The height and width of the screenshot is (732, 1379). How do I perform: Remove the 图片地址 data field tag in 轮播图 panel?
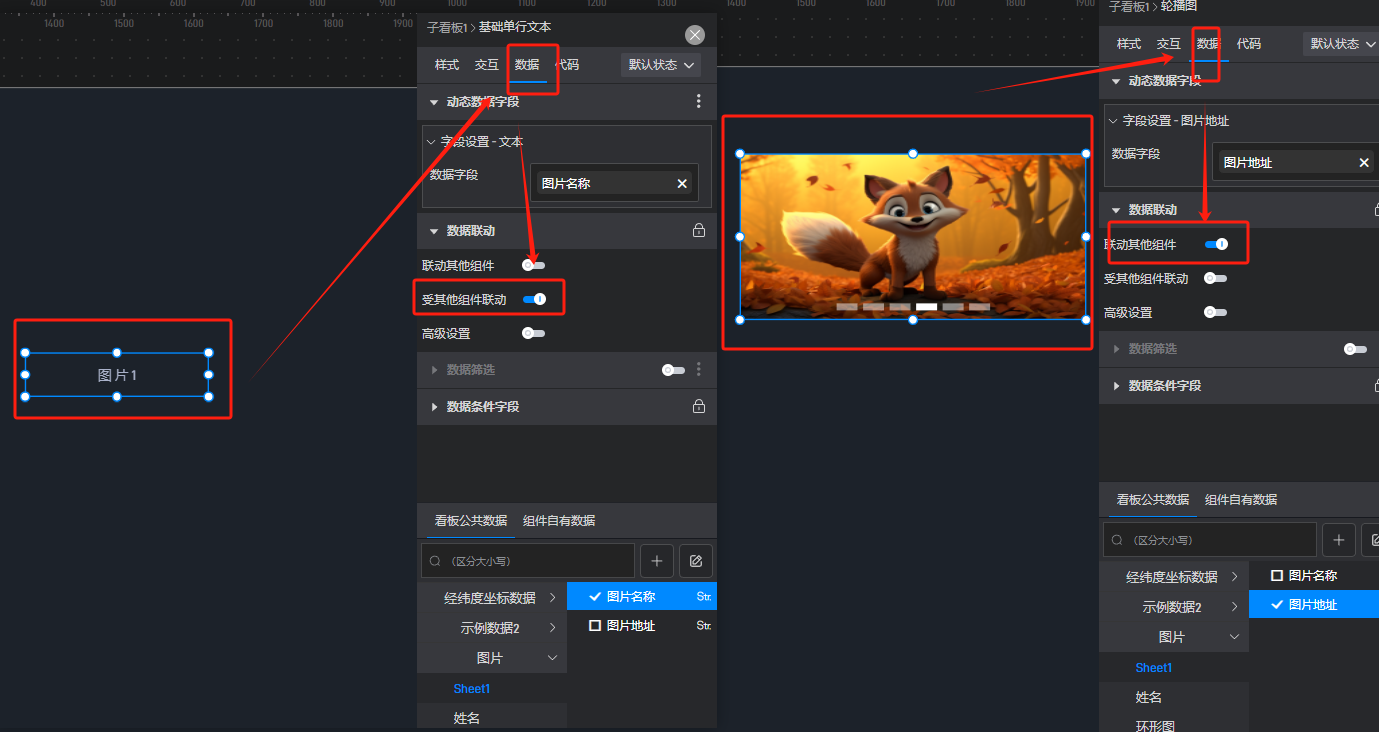pos(1364,162)
